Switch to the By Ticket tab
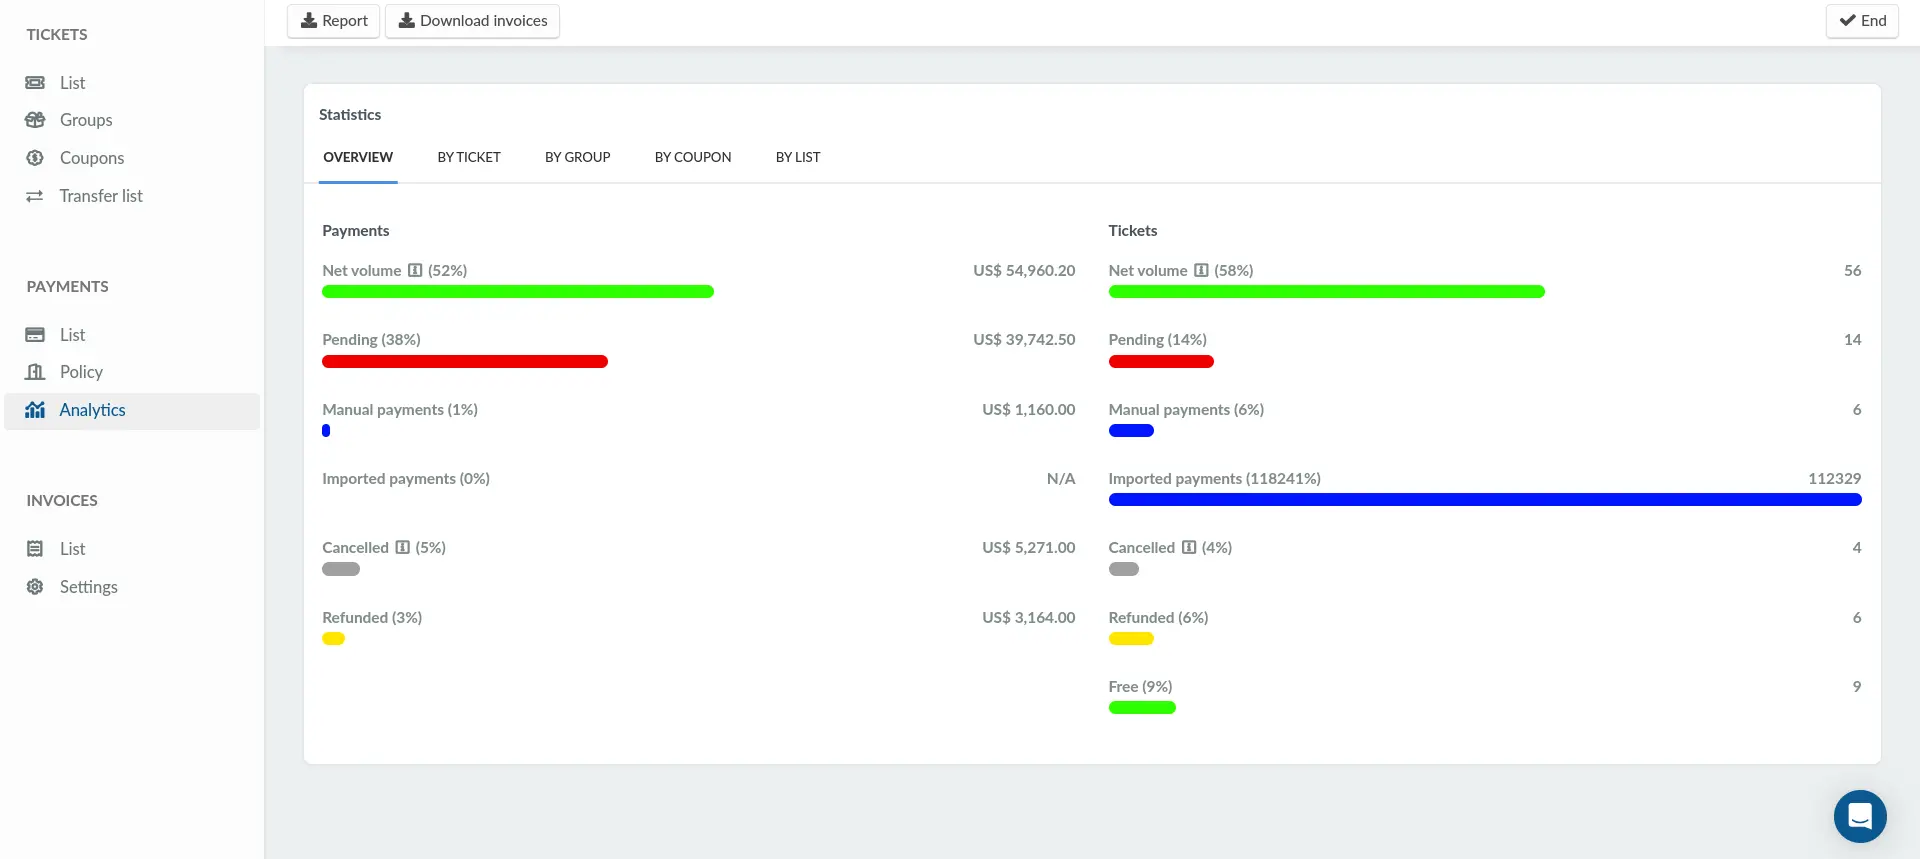Image resolution: width=1920 pixels, height=859 pixels. click(x=469, y=157)
